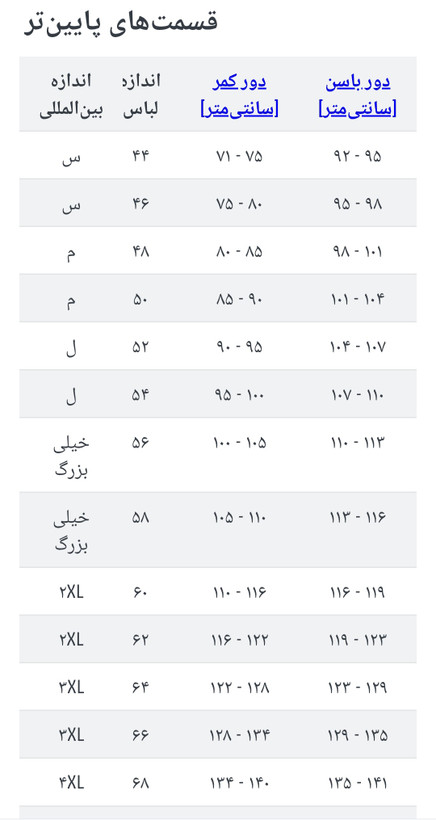Select the ۳XL label in row ۶۶
The width and height of the screenshot is (436, 820).
click(71, 735)
